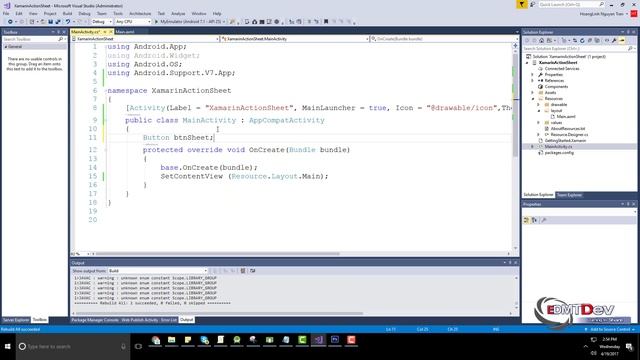Image resolution: width=640 pixels, height=360 pixels.
Task: Click Add to Source Control in status bar
Action: tap(610, 329)
